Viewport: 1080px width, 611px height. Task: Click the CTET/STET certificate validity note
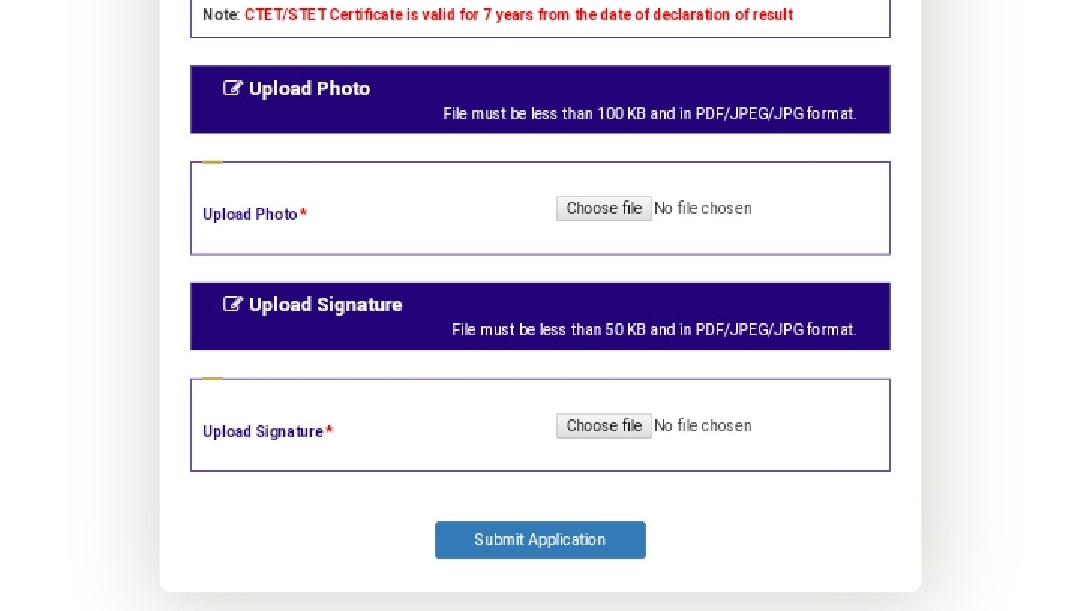pyautogui.click(x=497, y=15)
